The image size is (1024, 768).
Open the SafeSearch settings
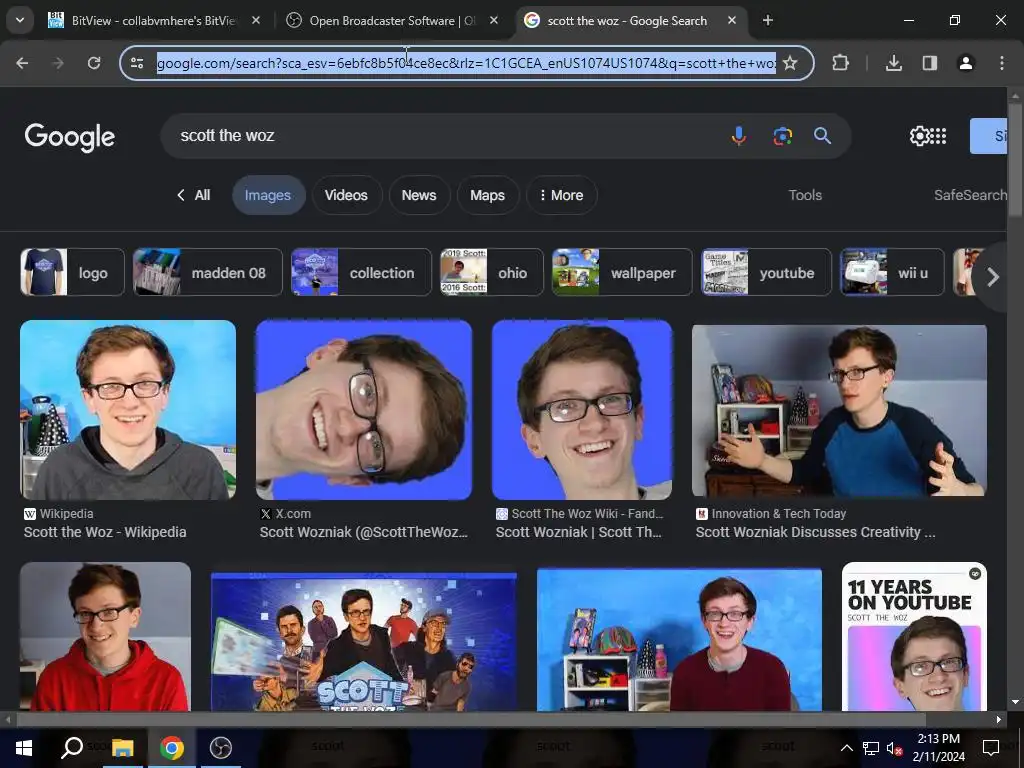[x=970, y=195]
